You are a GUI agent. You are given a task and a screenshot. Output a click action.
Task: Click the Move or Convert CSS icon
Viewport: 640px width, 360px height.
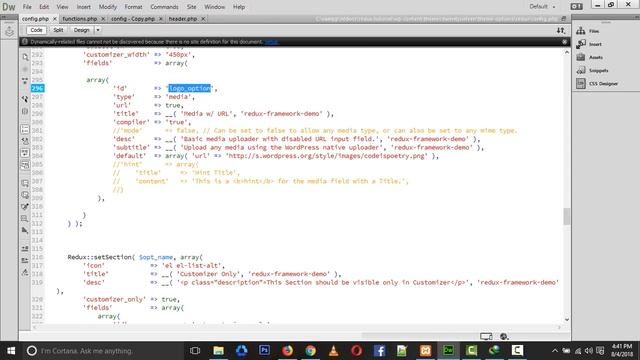(25, 231)
